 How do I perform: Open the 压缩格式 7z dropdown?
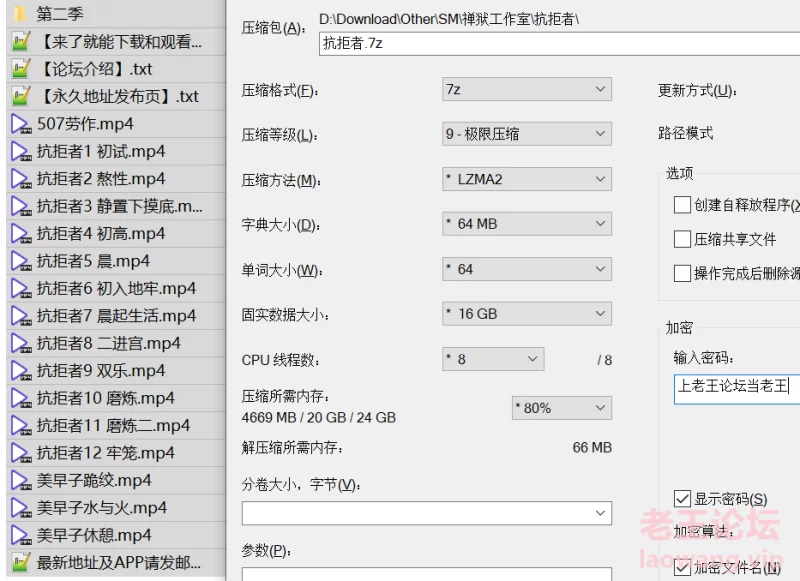point(527,89)
